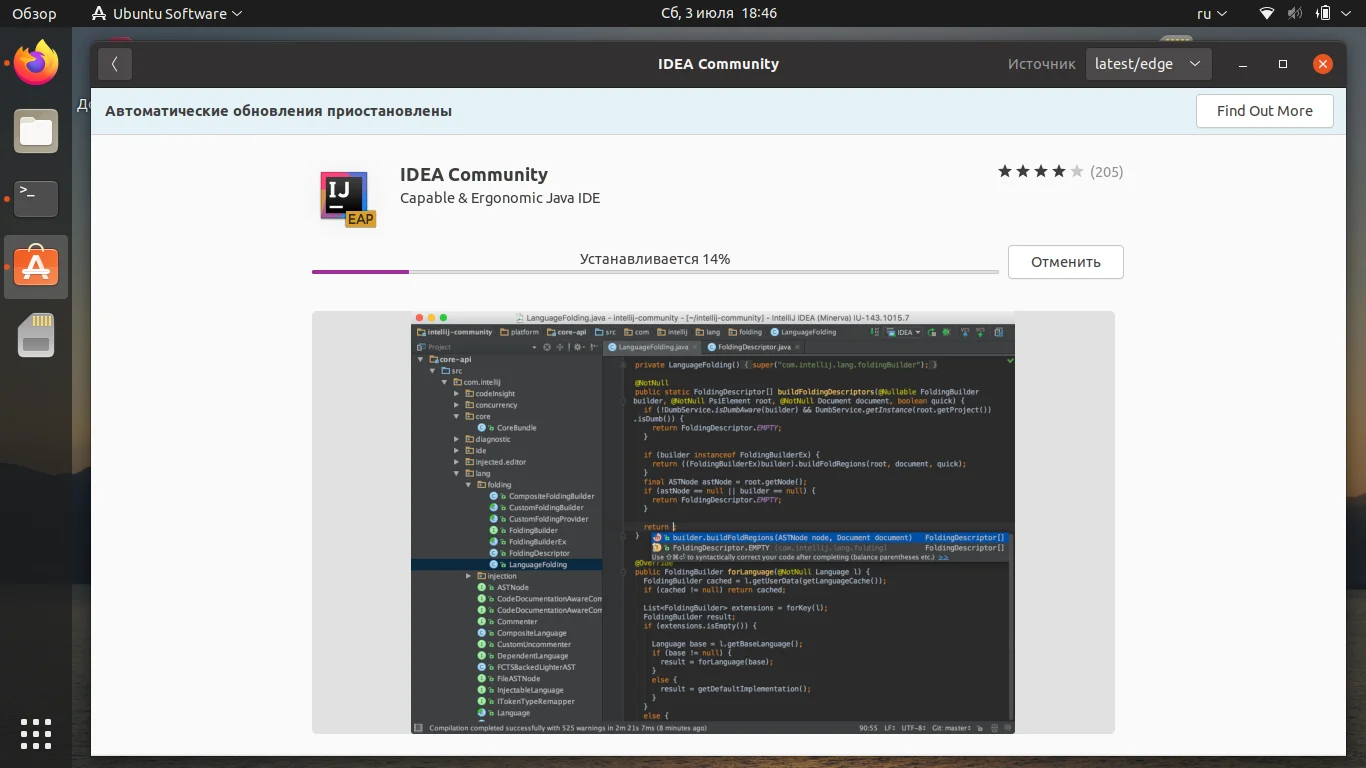Minimize the IDEA Community window
This screenshot has width=1366, height=768.
(1243, 64)
